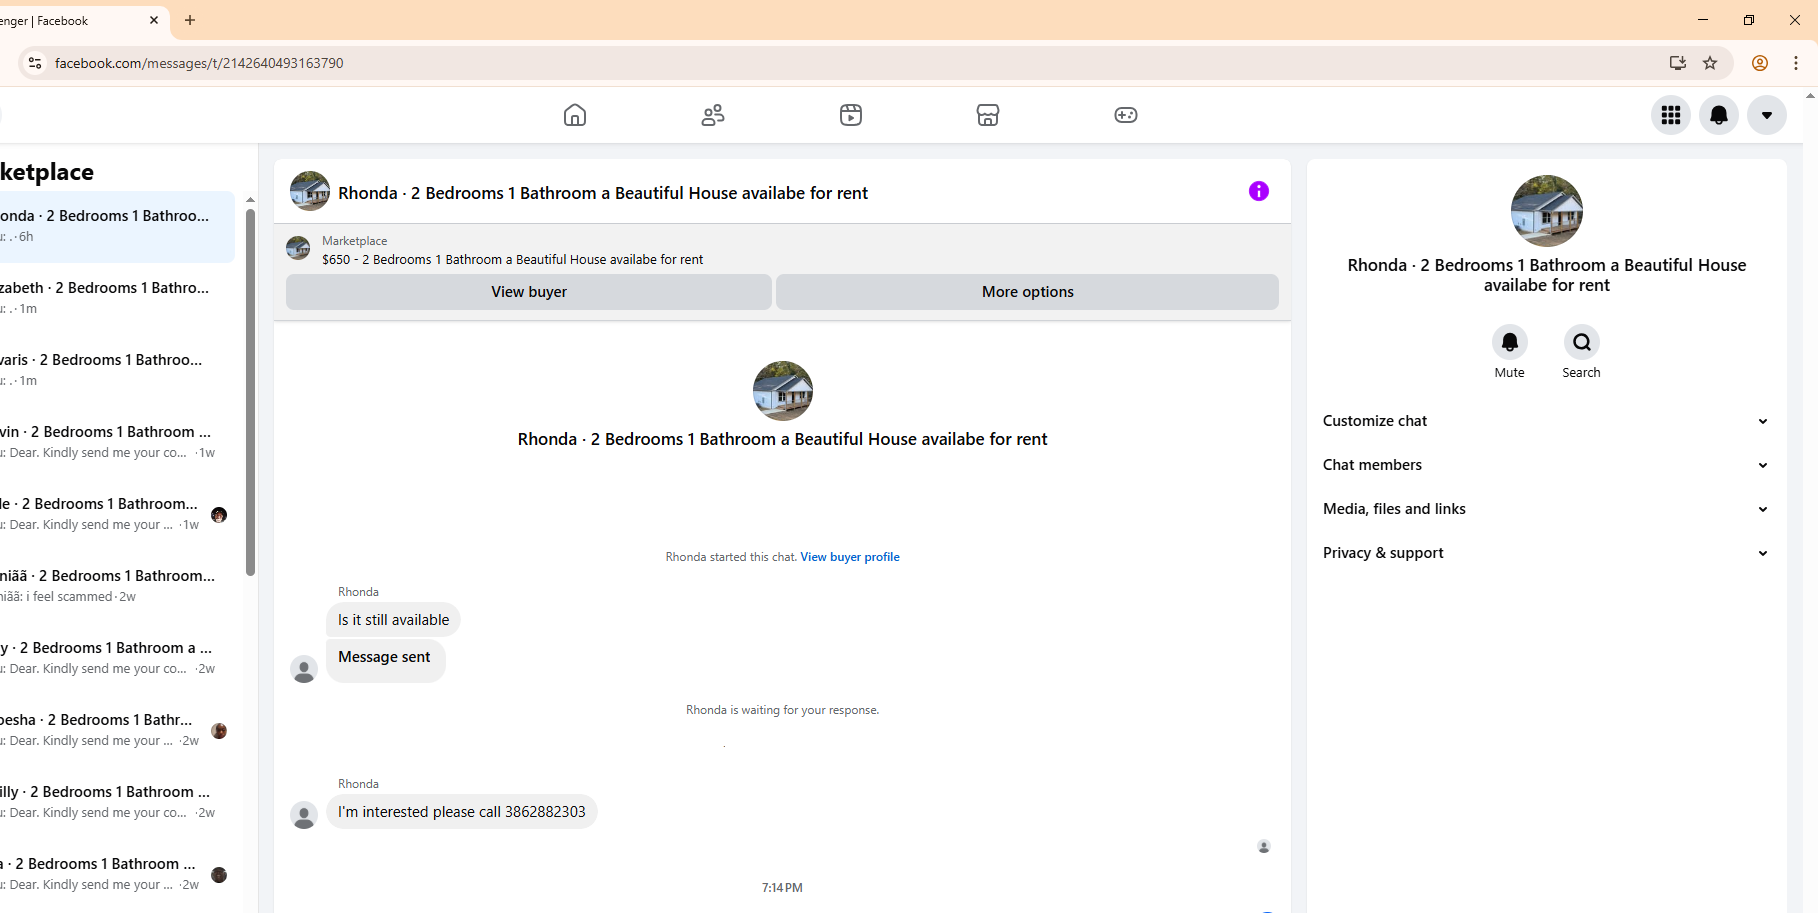This screenshot has width=1818, height=913.
Task: Open Chrome three-dot menu
Action: tap(1796, 63)
